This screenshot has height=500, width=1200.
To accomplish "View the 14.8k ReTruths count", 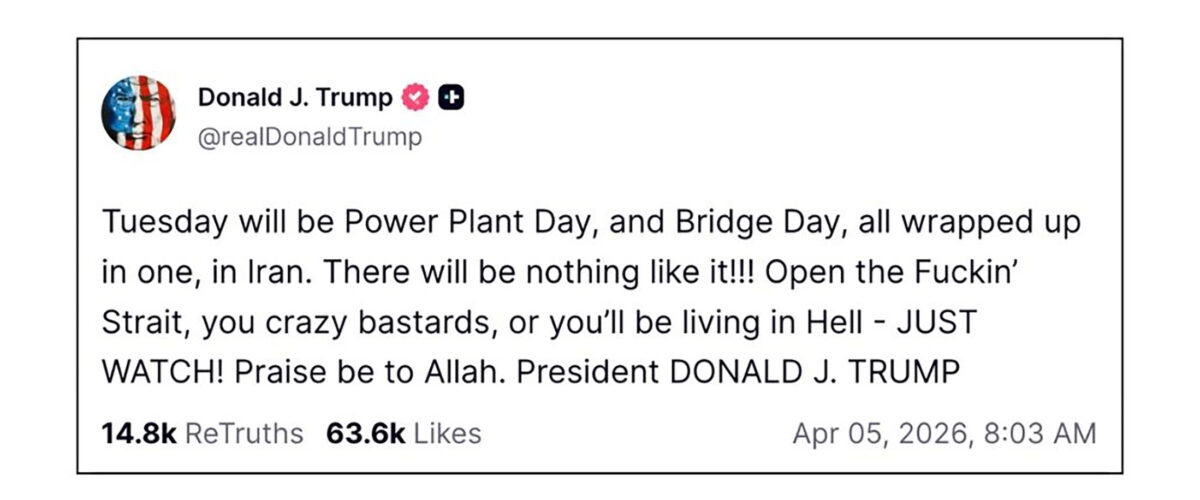I will (139, 434).
